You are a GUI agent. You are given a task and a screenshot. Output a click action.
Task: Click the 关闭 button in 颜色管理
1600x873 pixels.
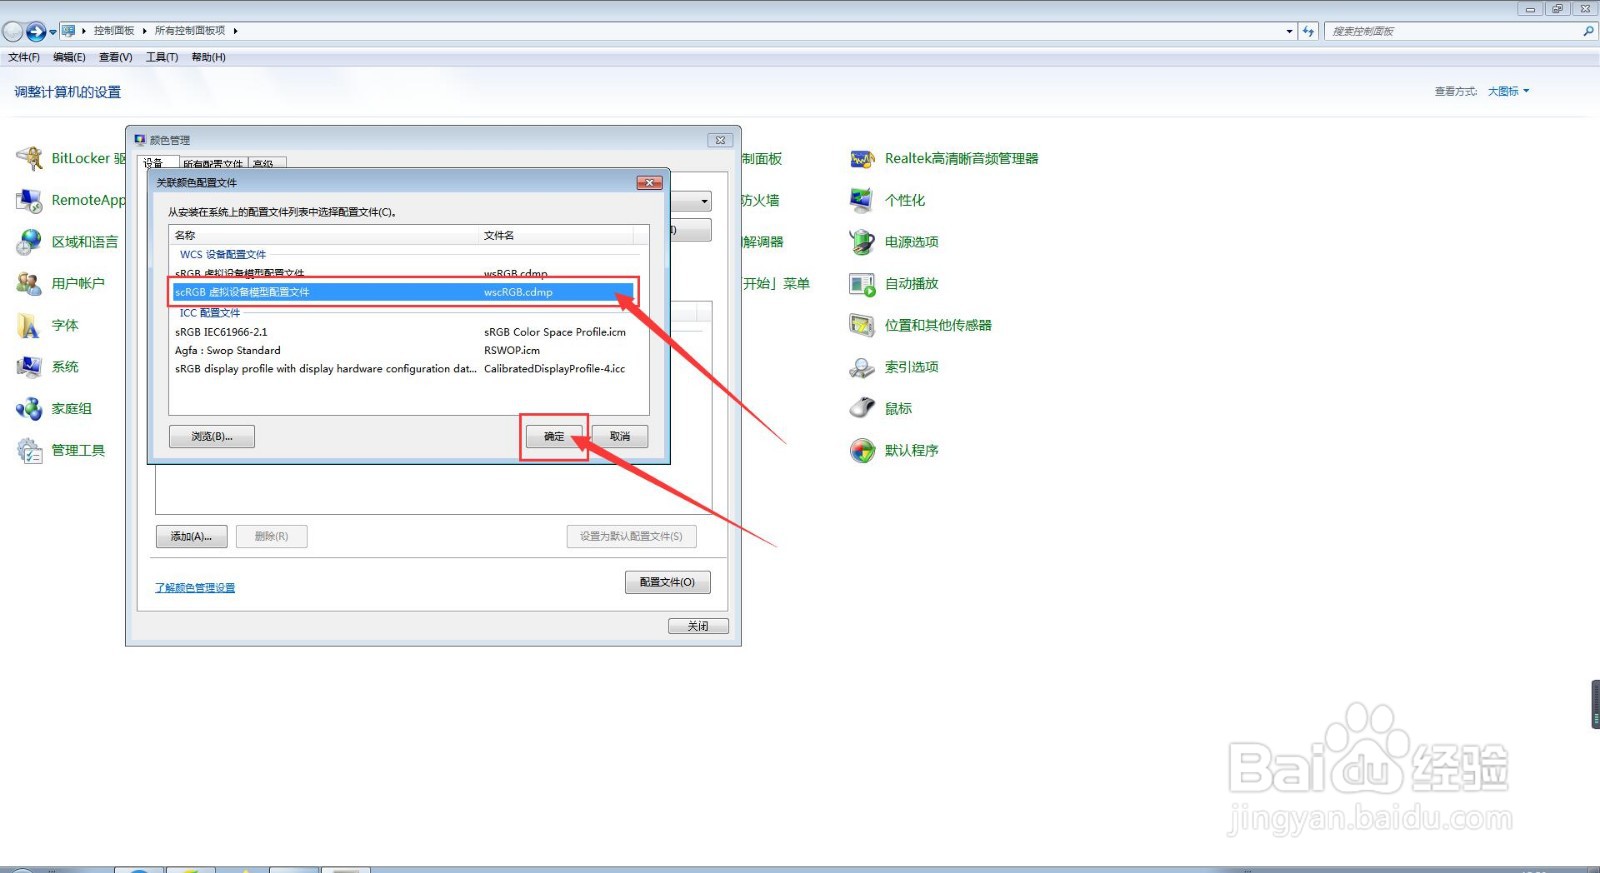pyautogui.click(x=698, y=626)
